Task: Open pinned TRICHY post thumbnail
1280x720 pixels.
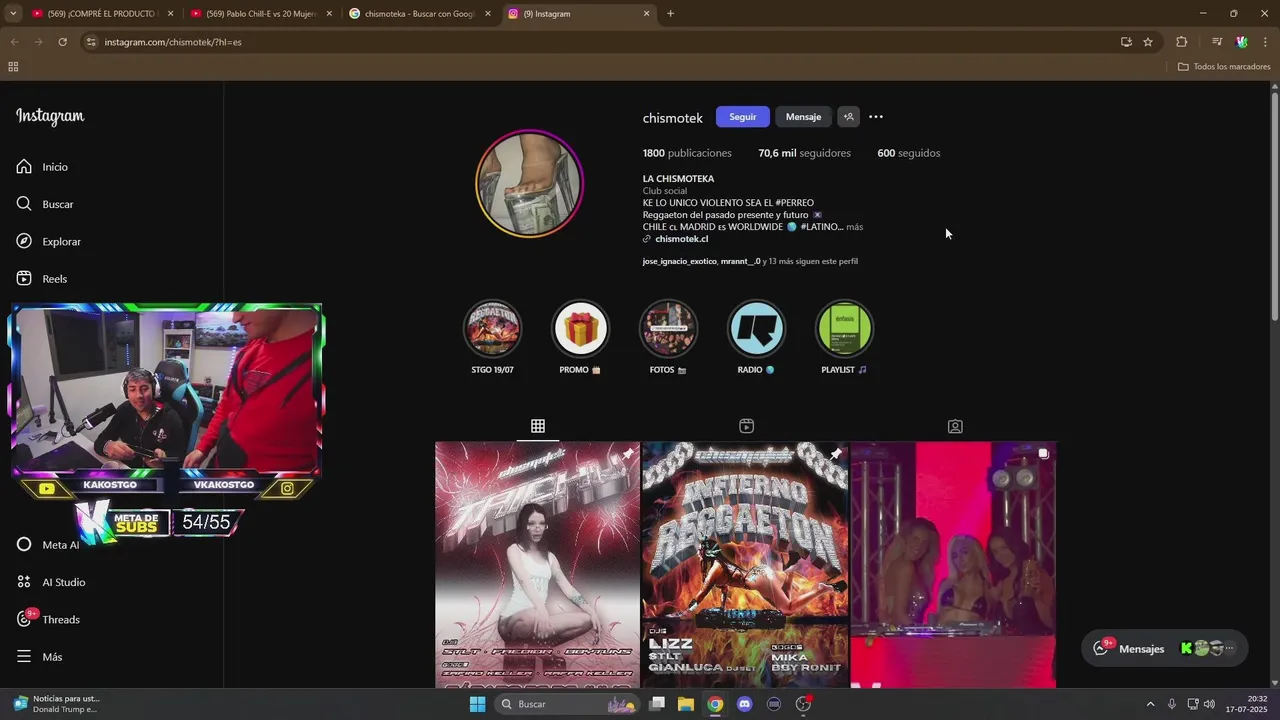Action: point(537,565)
